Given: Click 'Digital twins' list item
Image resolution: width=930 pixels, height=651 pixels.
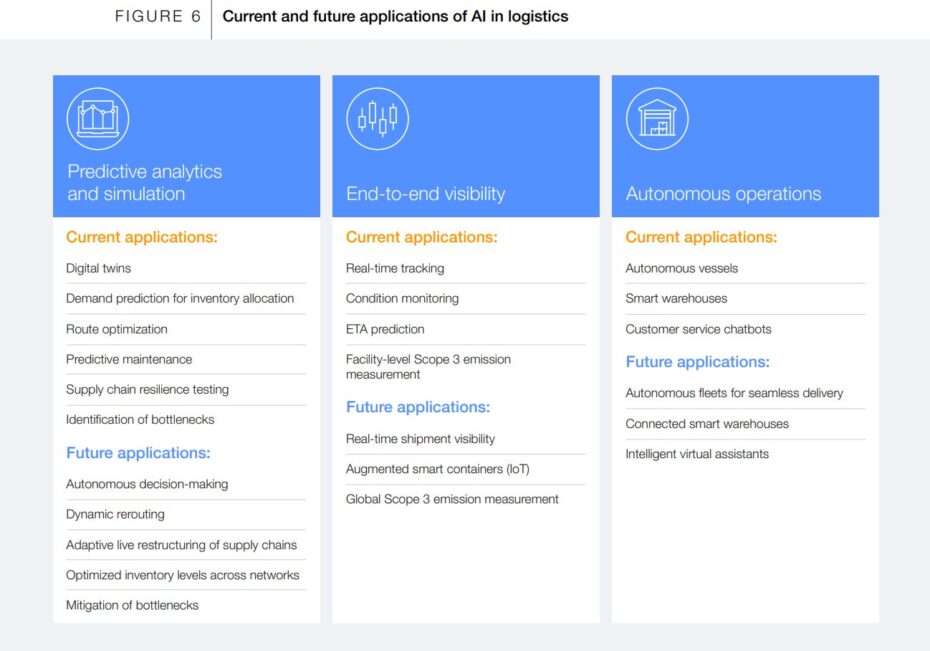Looking at the screenshot, I should click(98, 268).
